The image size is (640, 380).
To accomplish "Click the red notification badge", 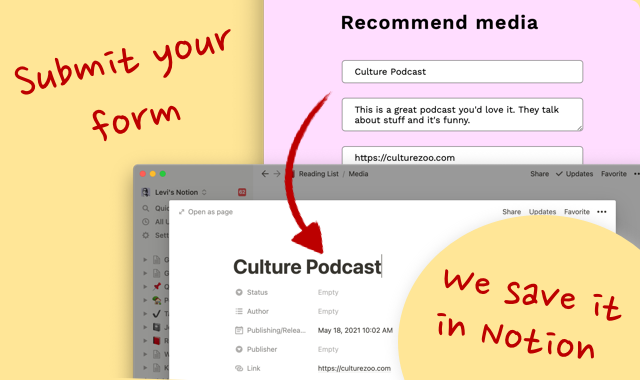I will click(x=242, y=192).
